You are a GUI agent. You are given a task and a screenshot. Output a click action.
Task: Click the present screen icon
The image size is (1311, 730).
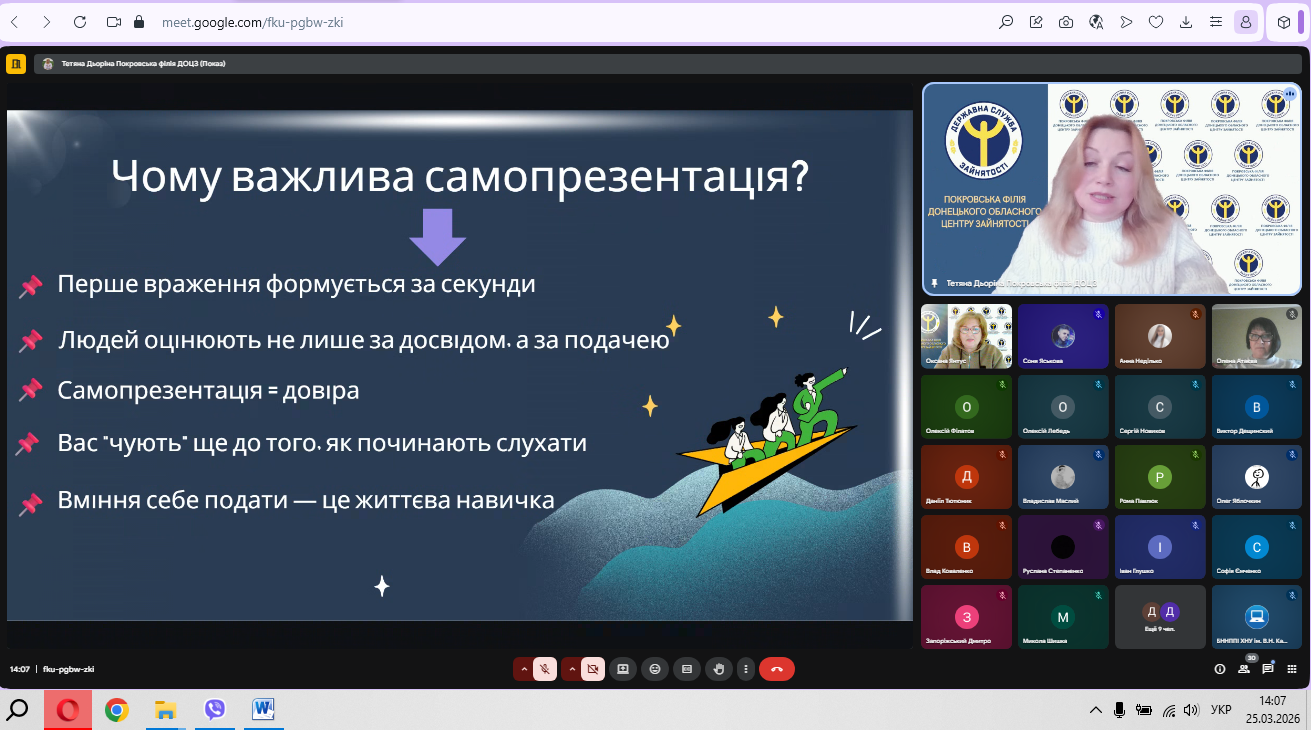[x=623, y=669]
